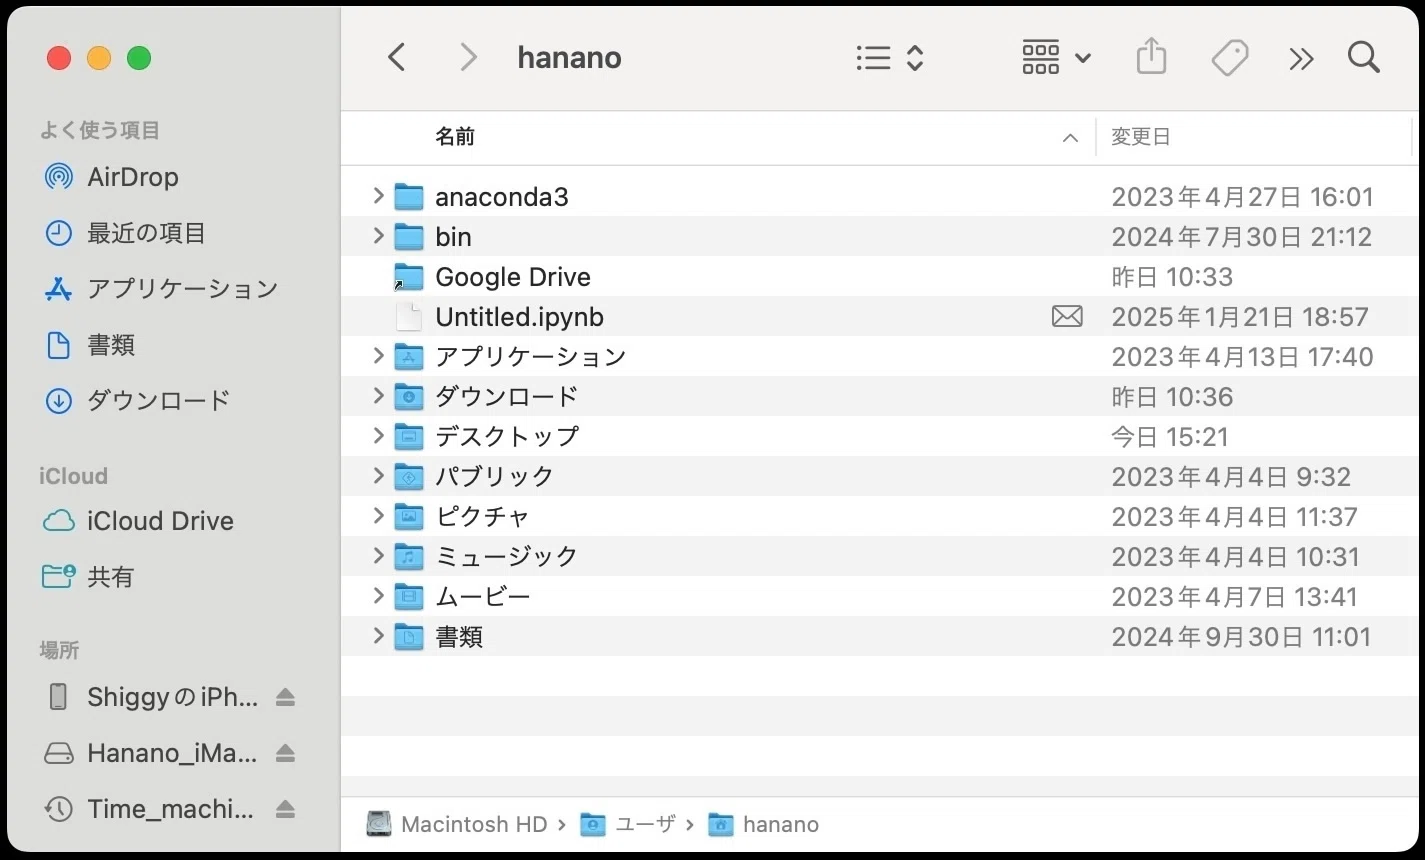This screenshot has height=860, width=1425.
Task: Click the Tags toolbar icon
Action: pos(1229,58)
